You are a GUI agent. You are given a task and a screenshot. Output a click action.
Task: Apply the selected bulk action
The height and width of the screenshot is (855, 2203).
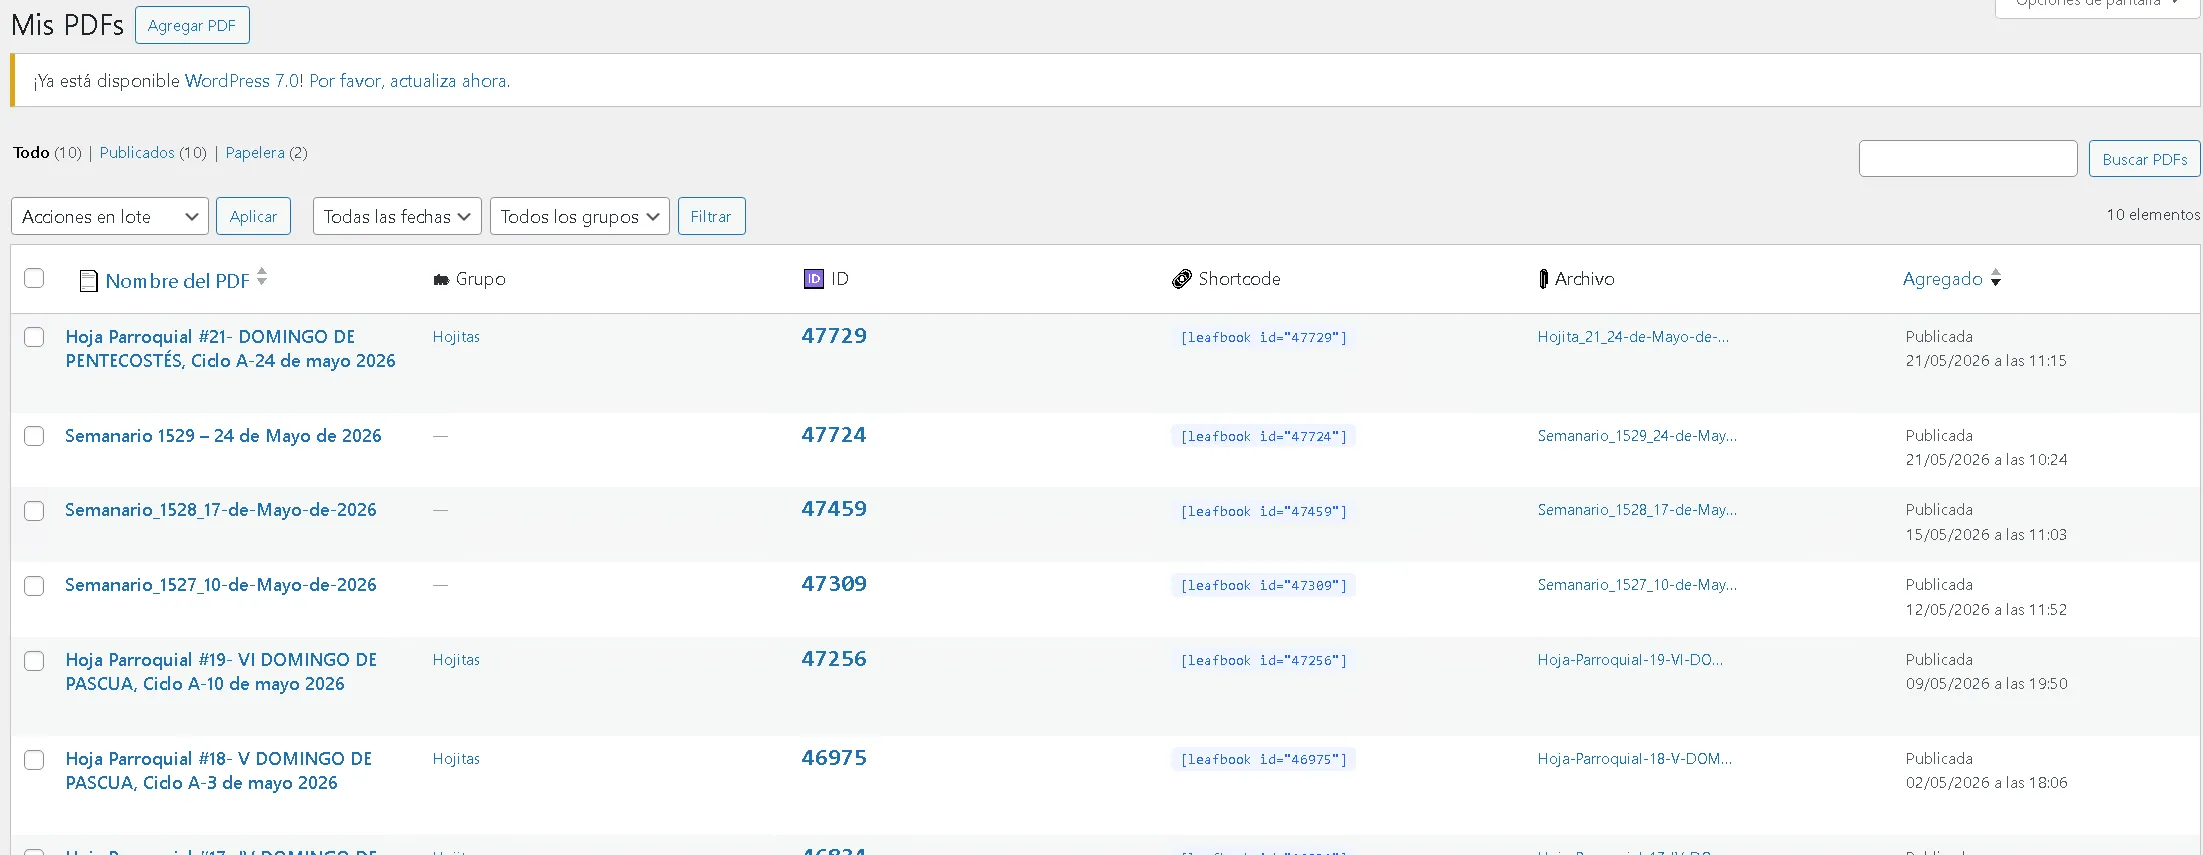point(254,216)
